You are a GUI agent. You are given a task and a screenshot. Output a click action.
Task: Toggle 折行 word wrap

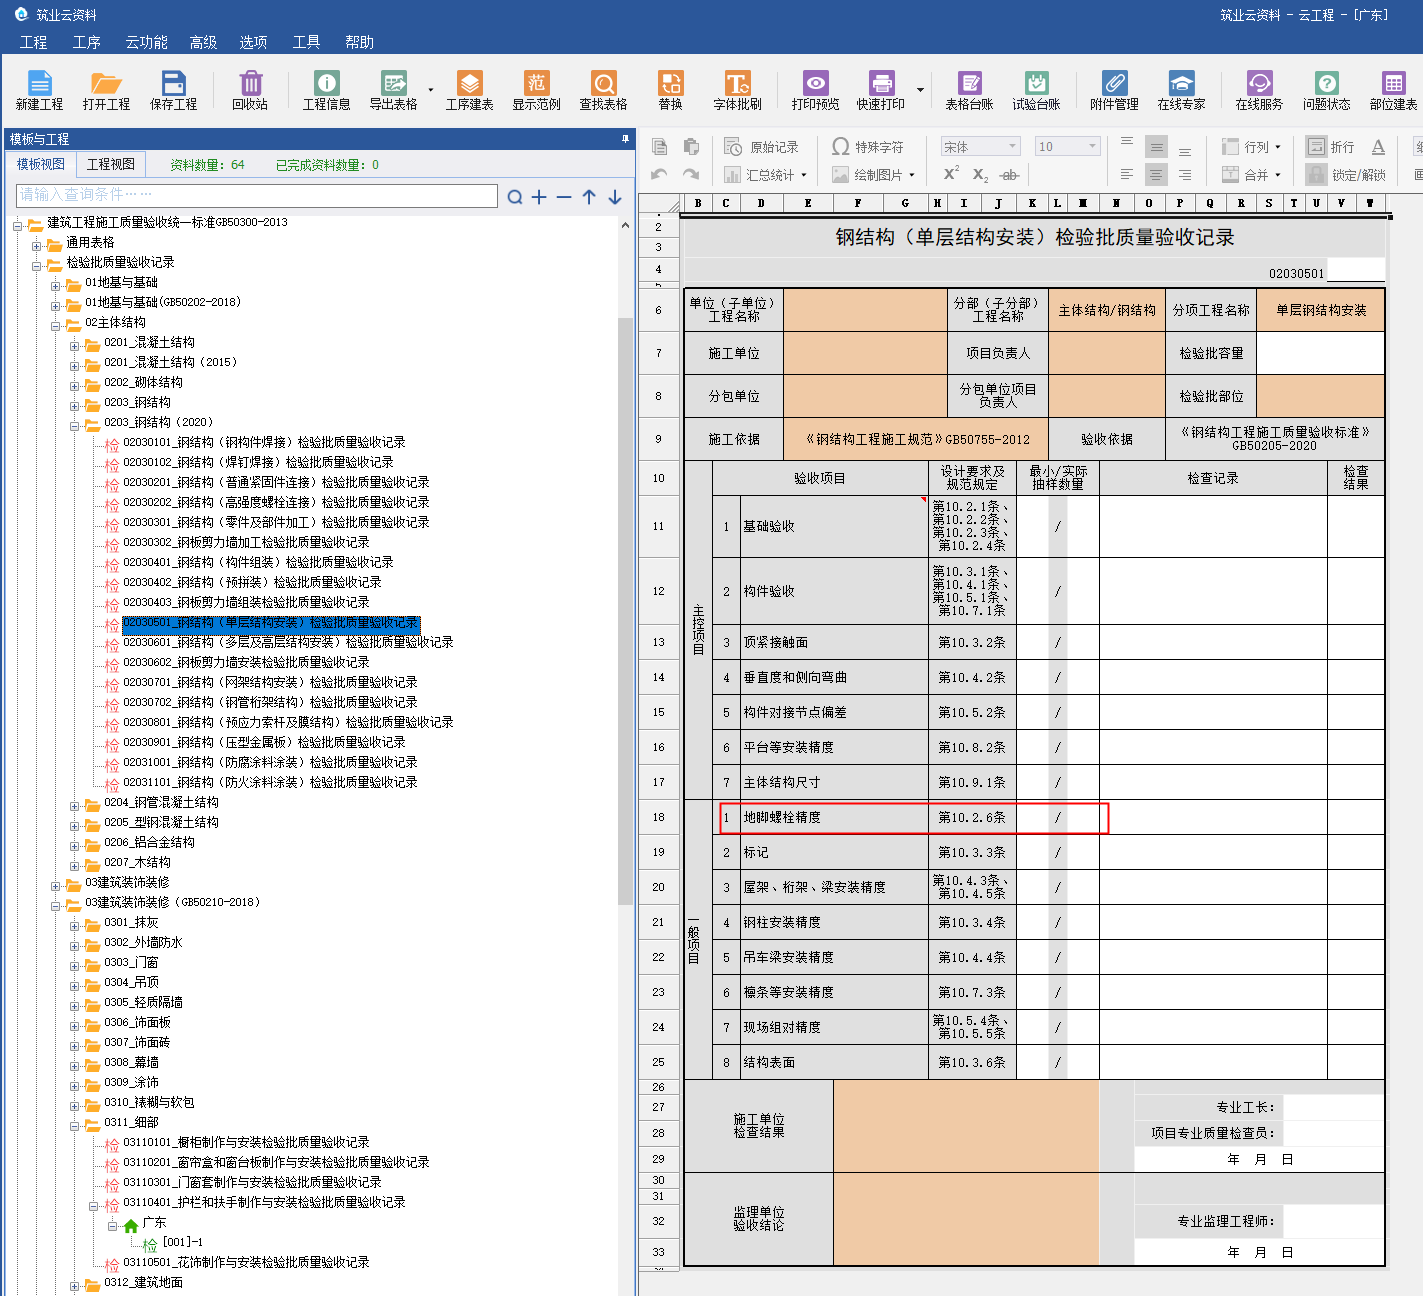[x=1331, y=147]
